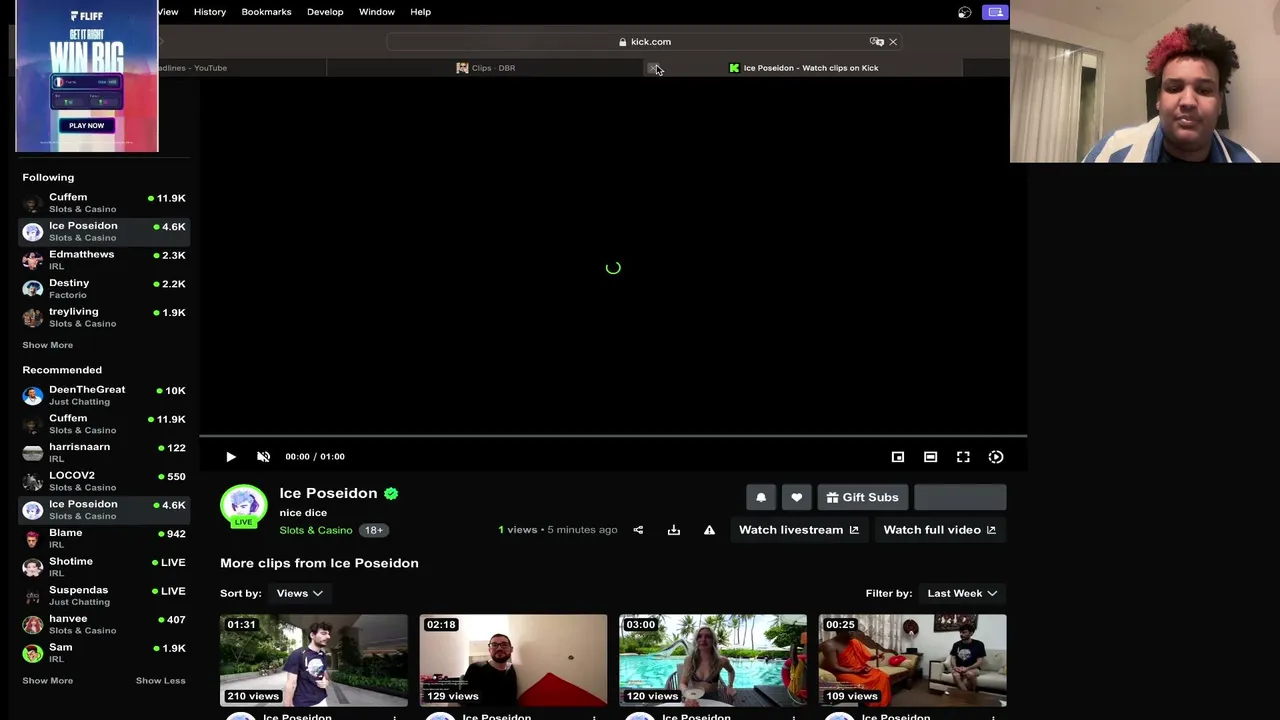Download the clip with the download icon
The height and width of the screenshot is (720, 1280).
pos(674,530)
